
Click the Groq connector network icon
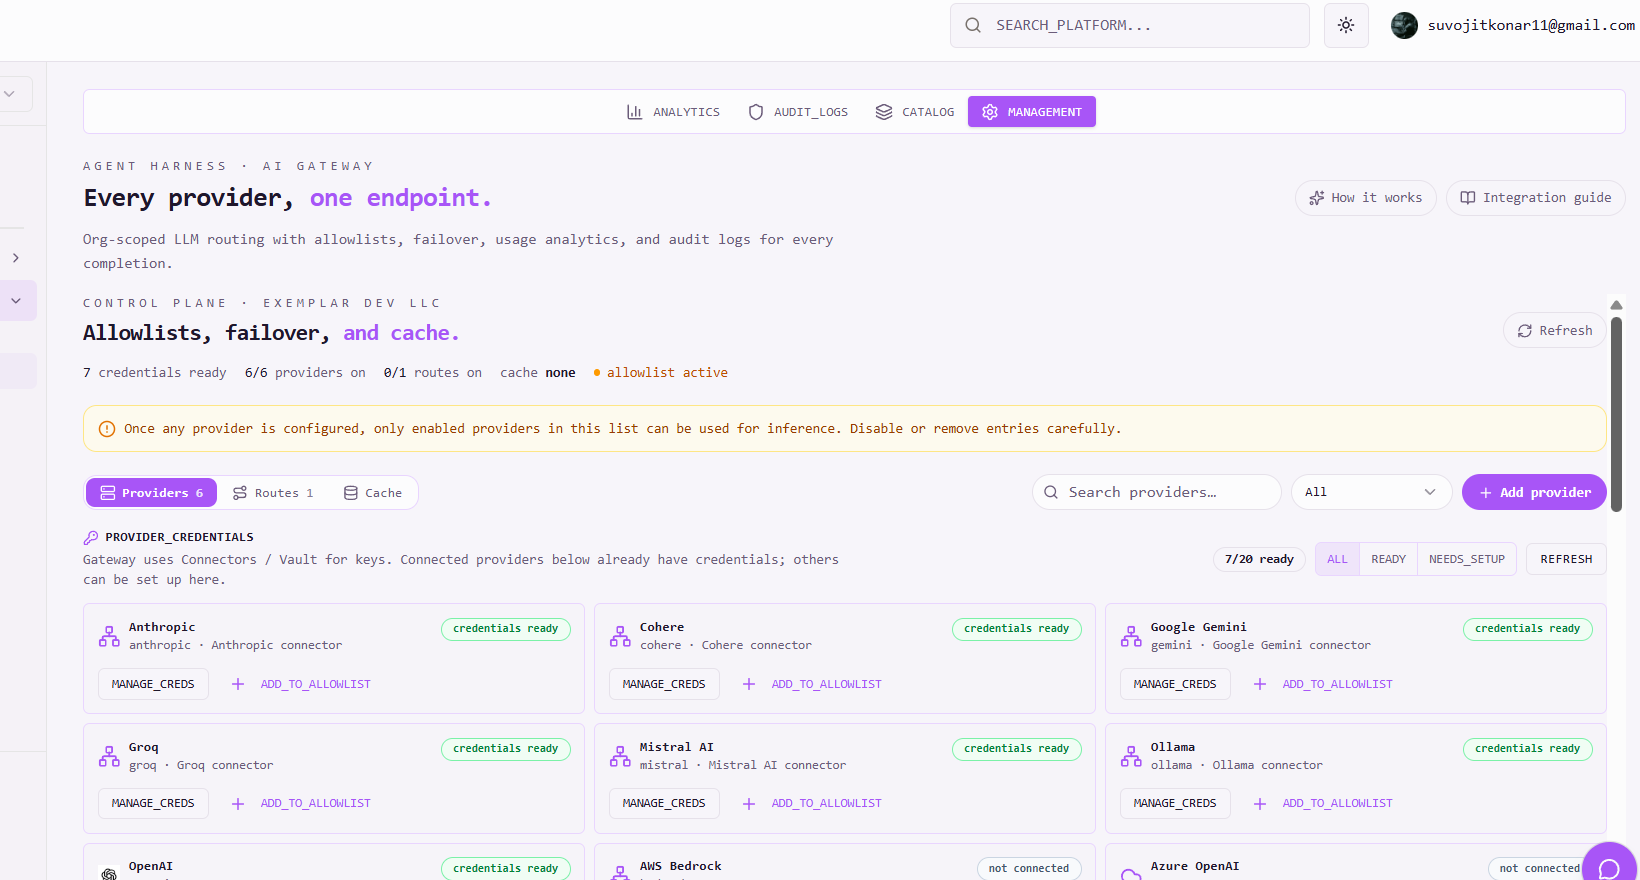coord(109,756)
